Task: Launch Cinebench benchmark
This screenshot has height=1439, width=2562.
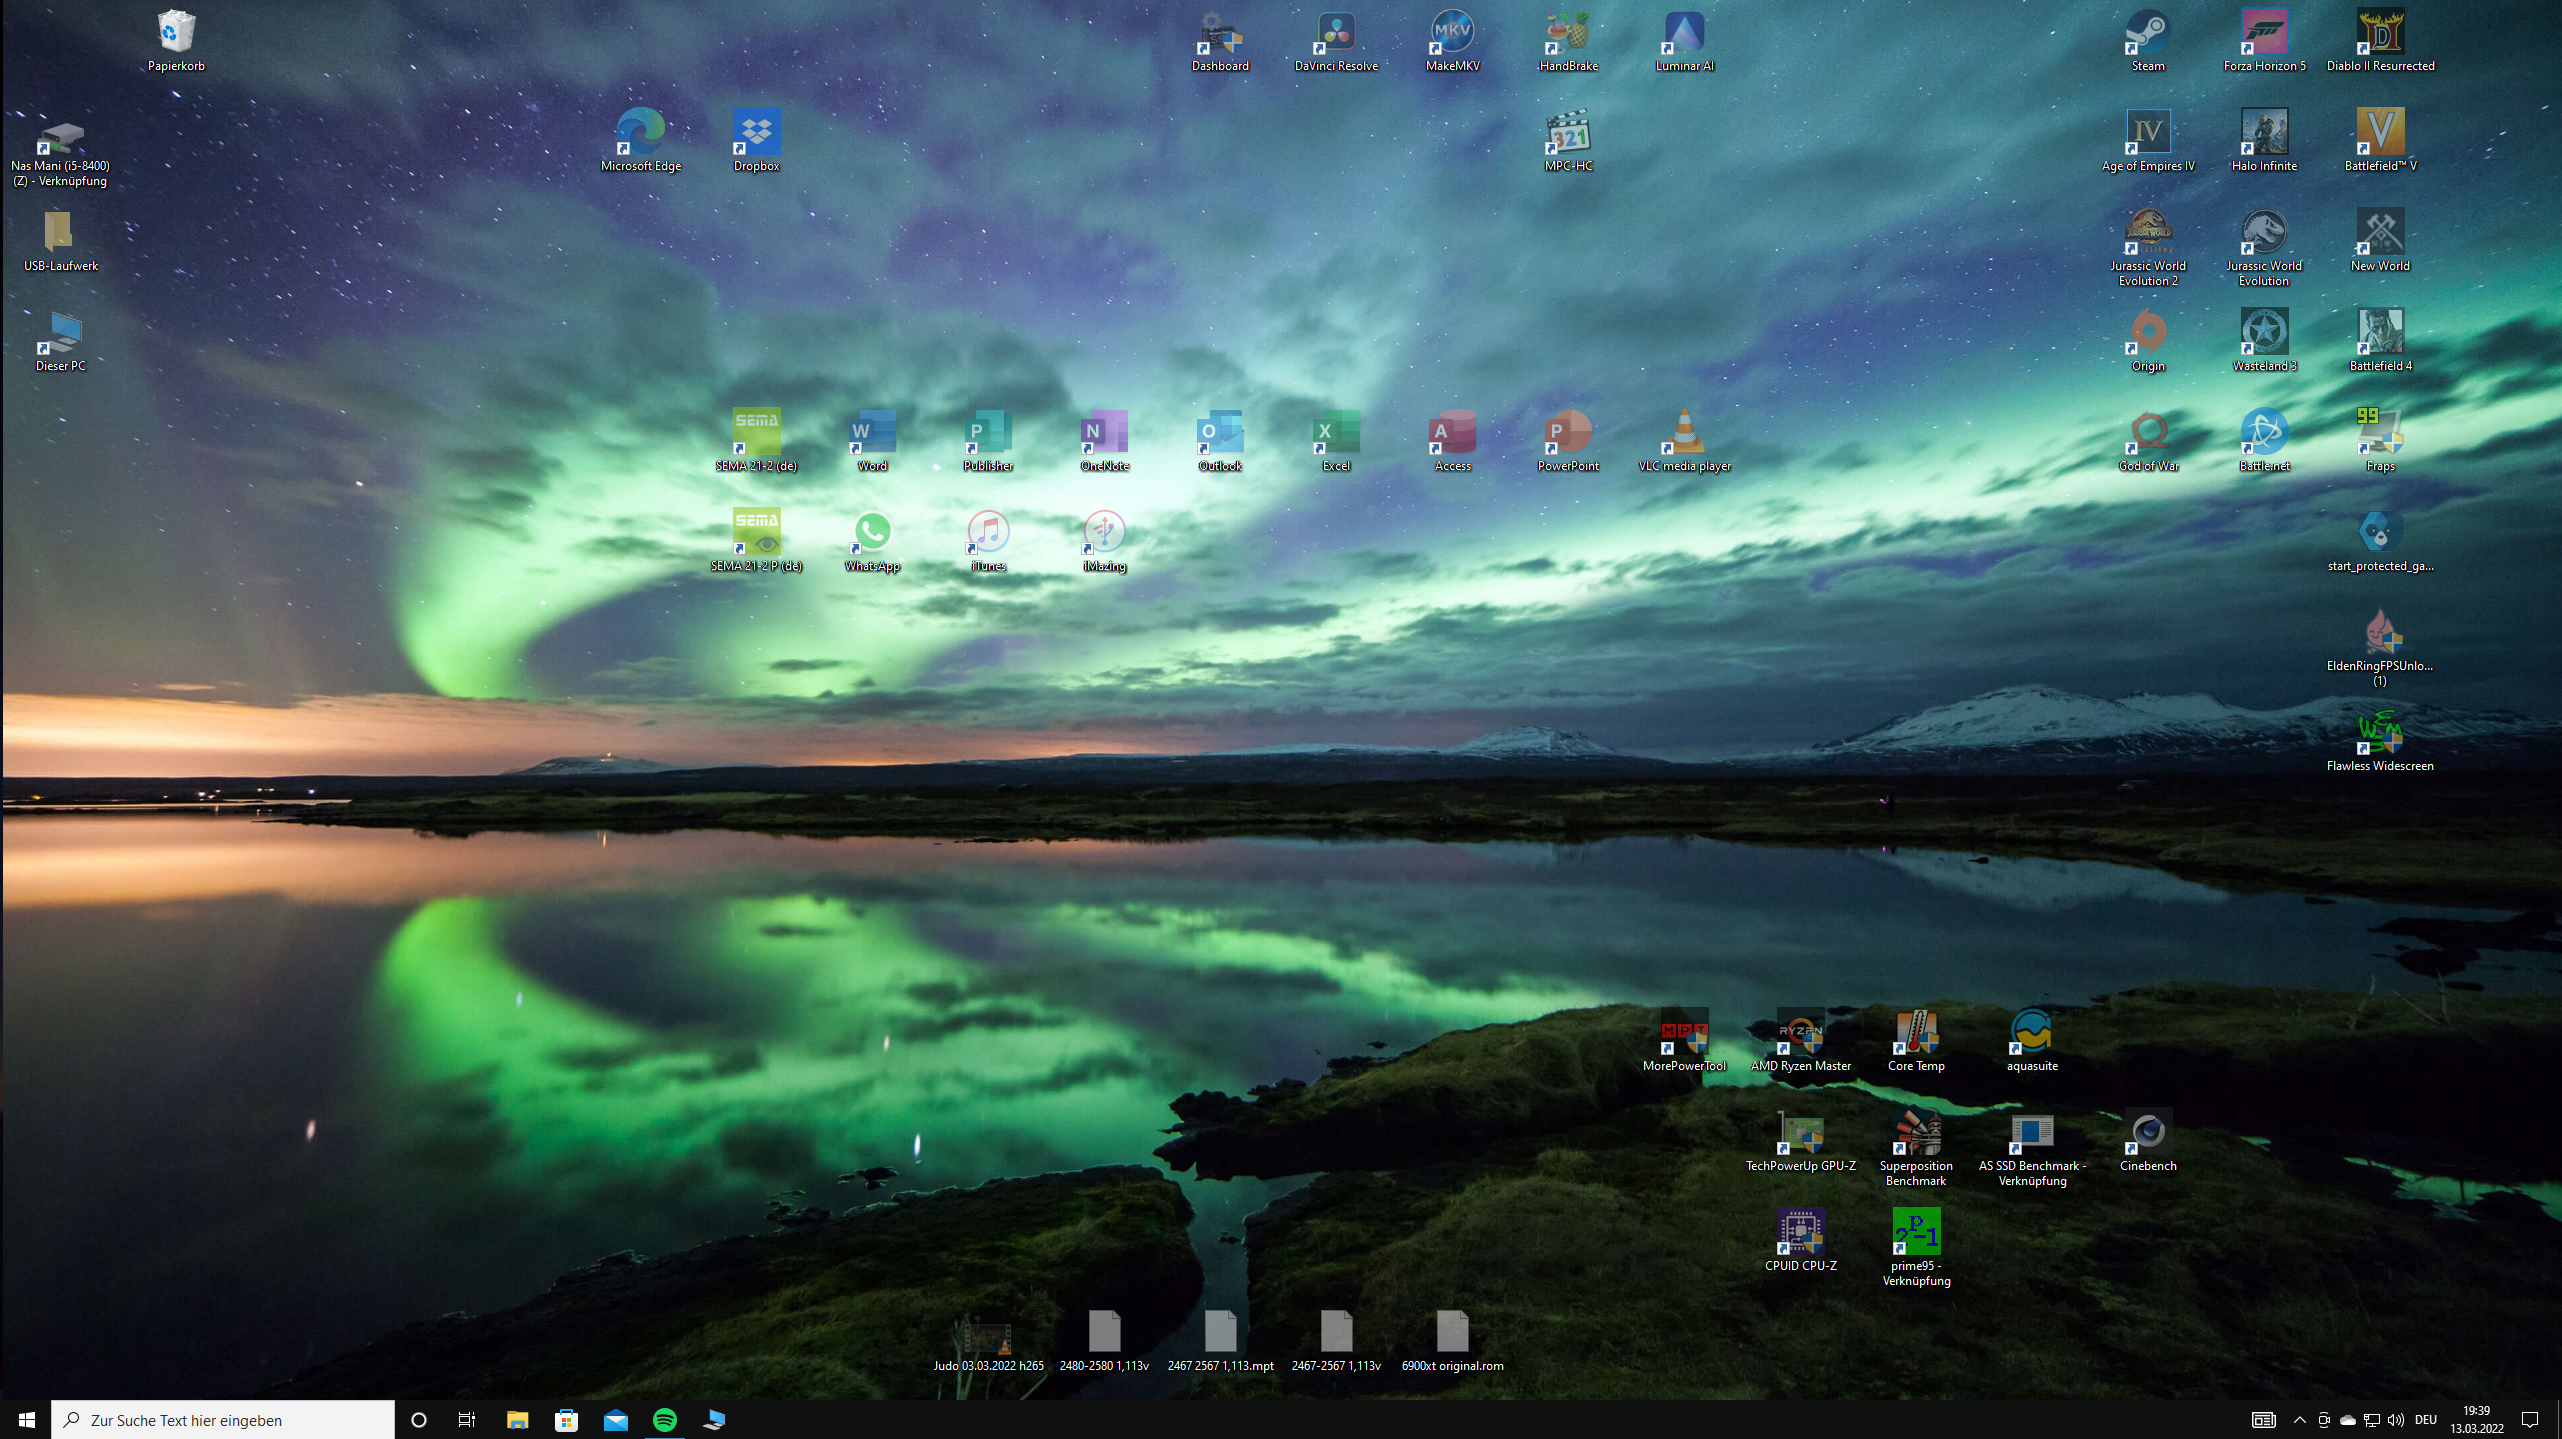Action: coord(2147,1131)
